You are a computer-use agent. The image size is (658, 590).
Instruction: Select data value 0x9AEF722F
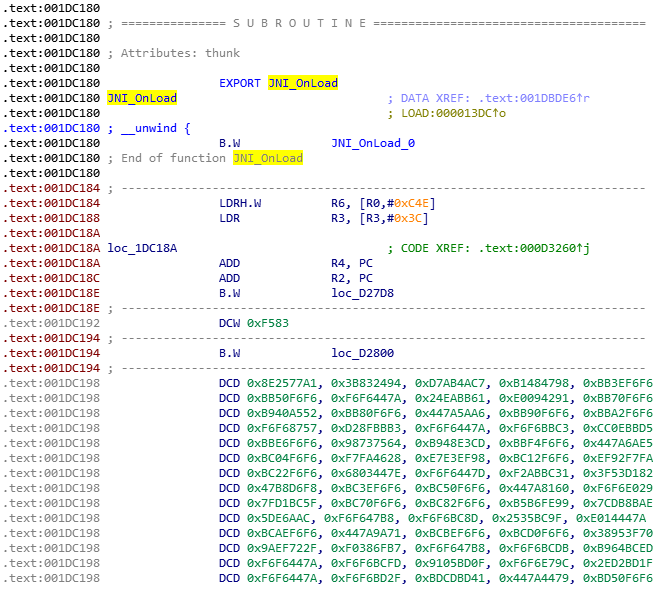[282, 548]
